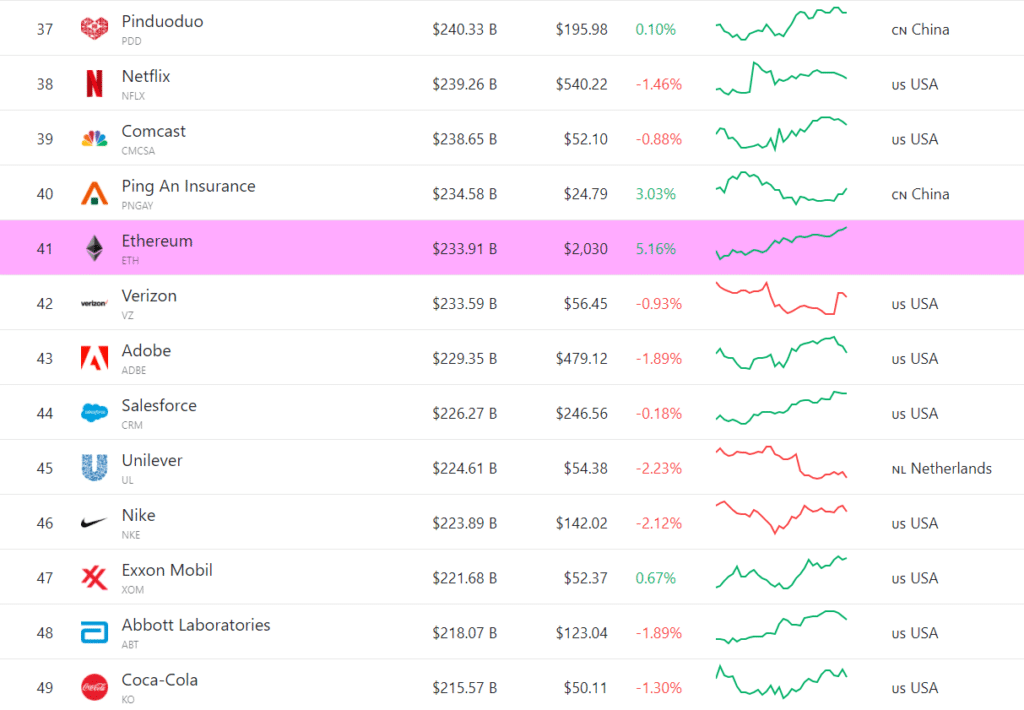Click Ethereum green price sparkline chart
This screenshot has width=1024, height=710.
point(781,244)
